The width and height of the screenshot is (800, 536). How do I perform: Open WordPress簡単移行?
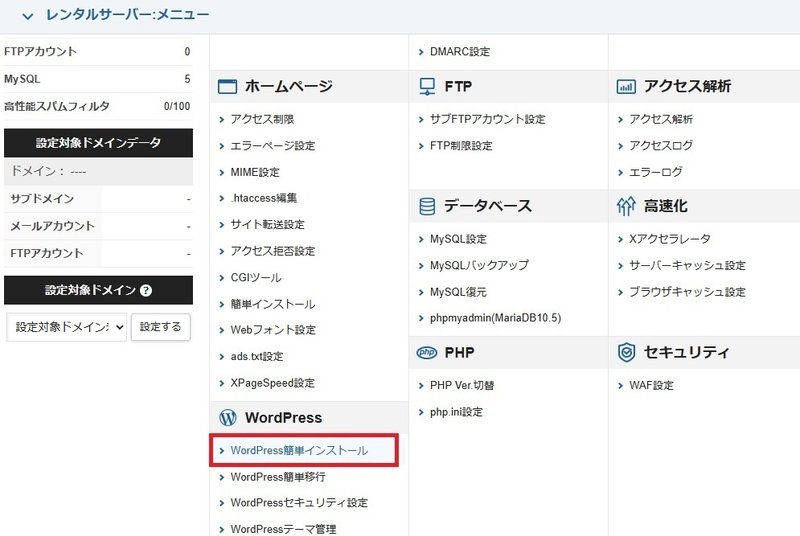point(278,477)
